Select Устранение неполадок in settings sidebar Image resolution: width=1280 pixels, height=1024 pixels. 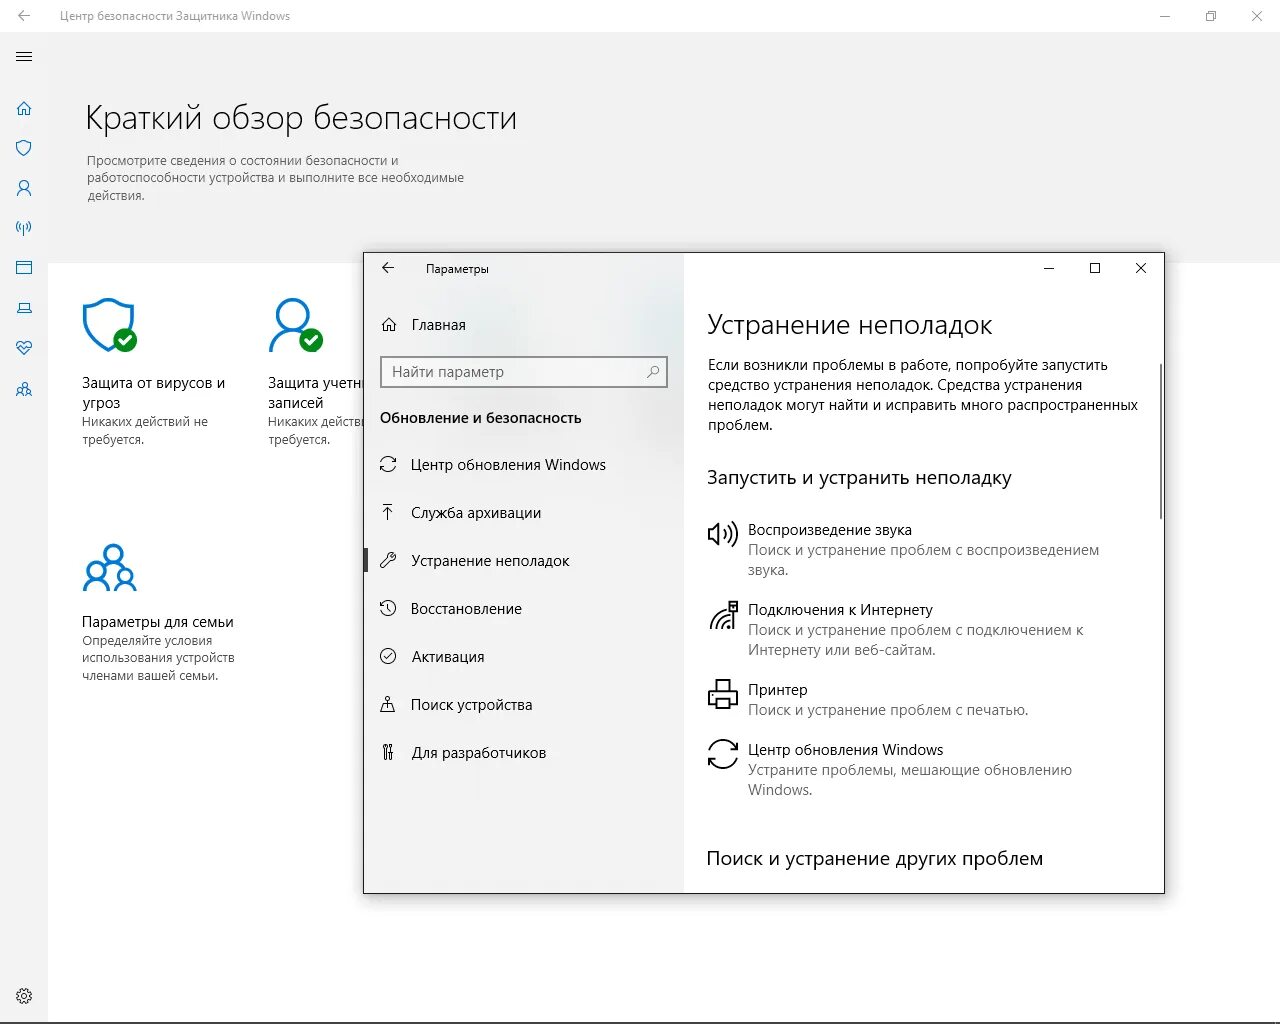pyautogui.click(x=524, y=561)
